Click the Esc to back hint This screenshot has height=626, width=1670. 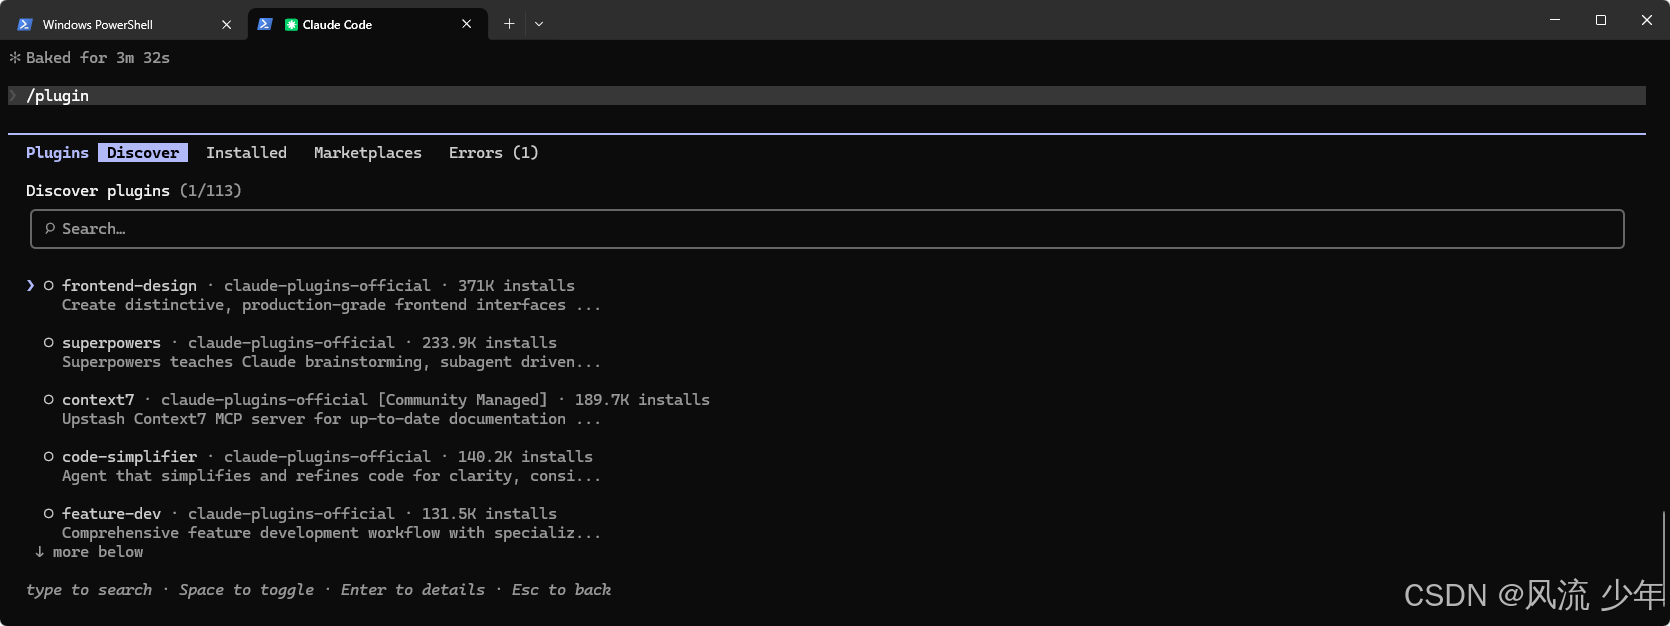(x=561, y=590)
